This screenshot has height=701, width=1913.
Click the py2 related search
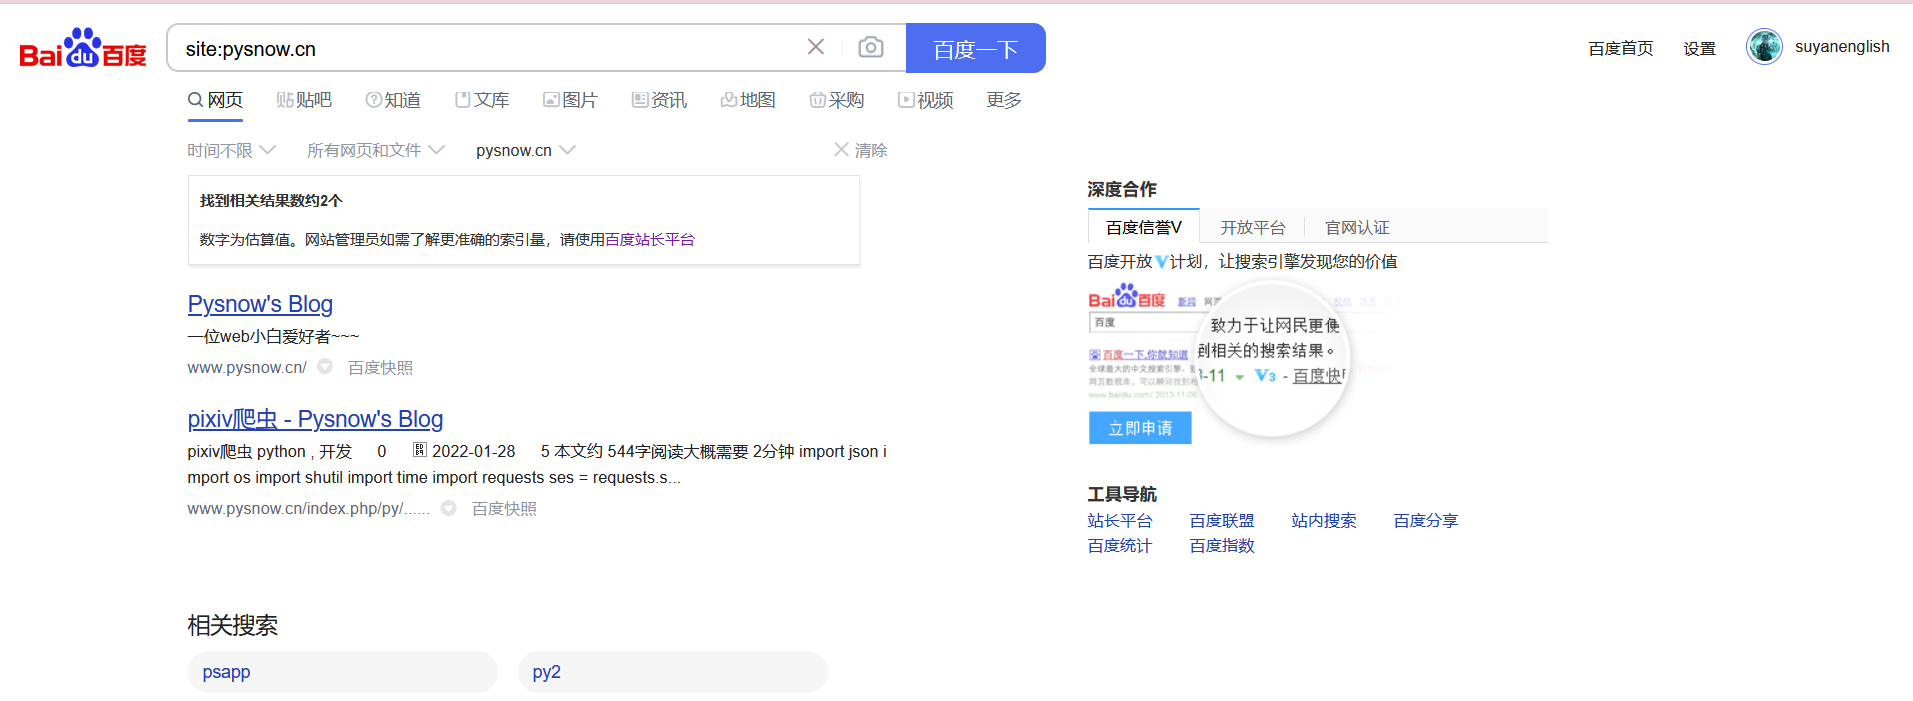point(672,672)
